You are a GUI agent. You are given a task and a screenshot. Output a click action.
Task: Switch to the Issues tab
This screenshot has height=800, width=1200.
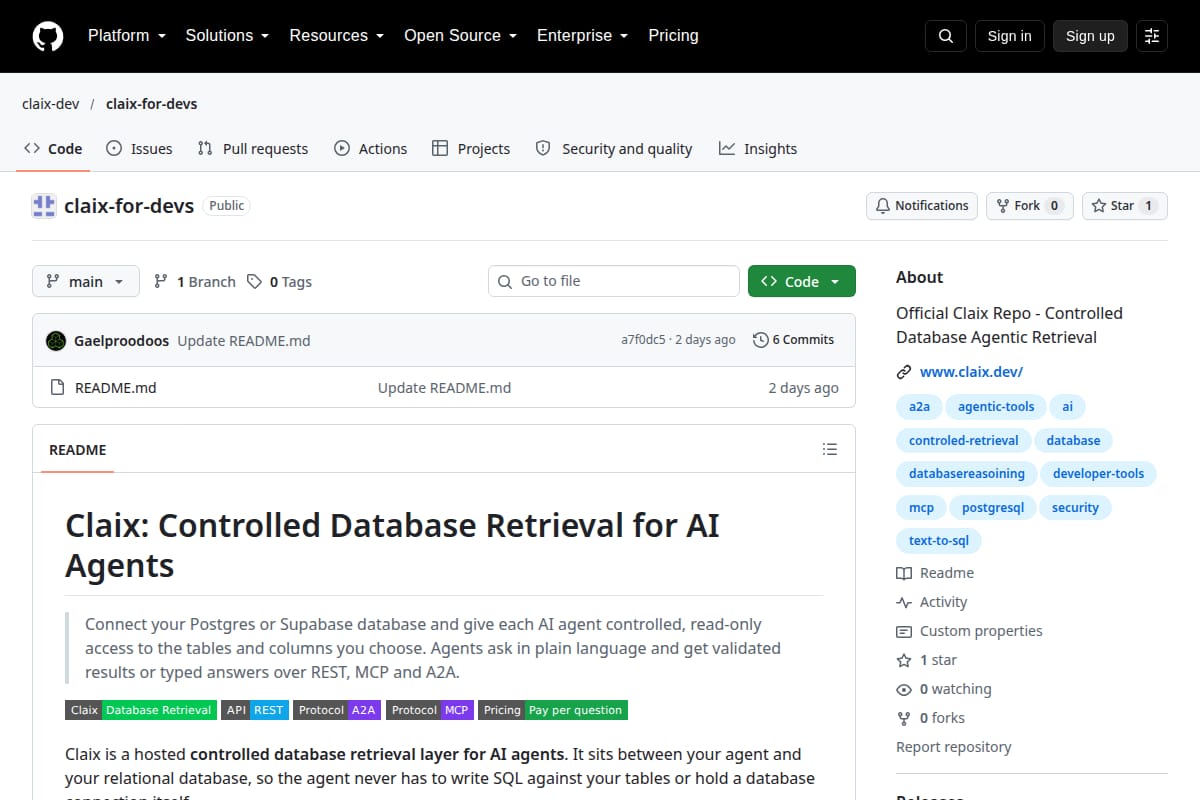click(139, 149)
